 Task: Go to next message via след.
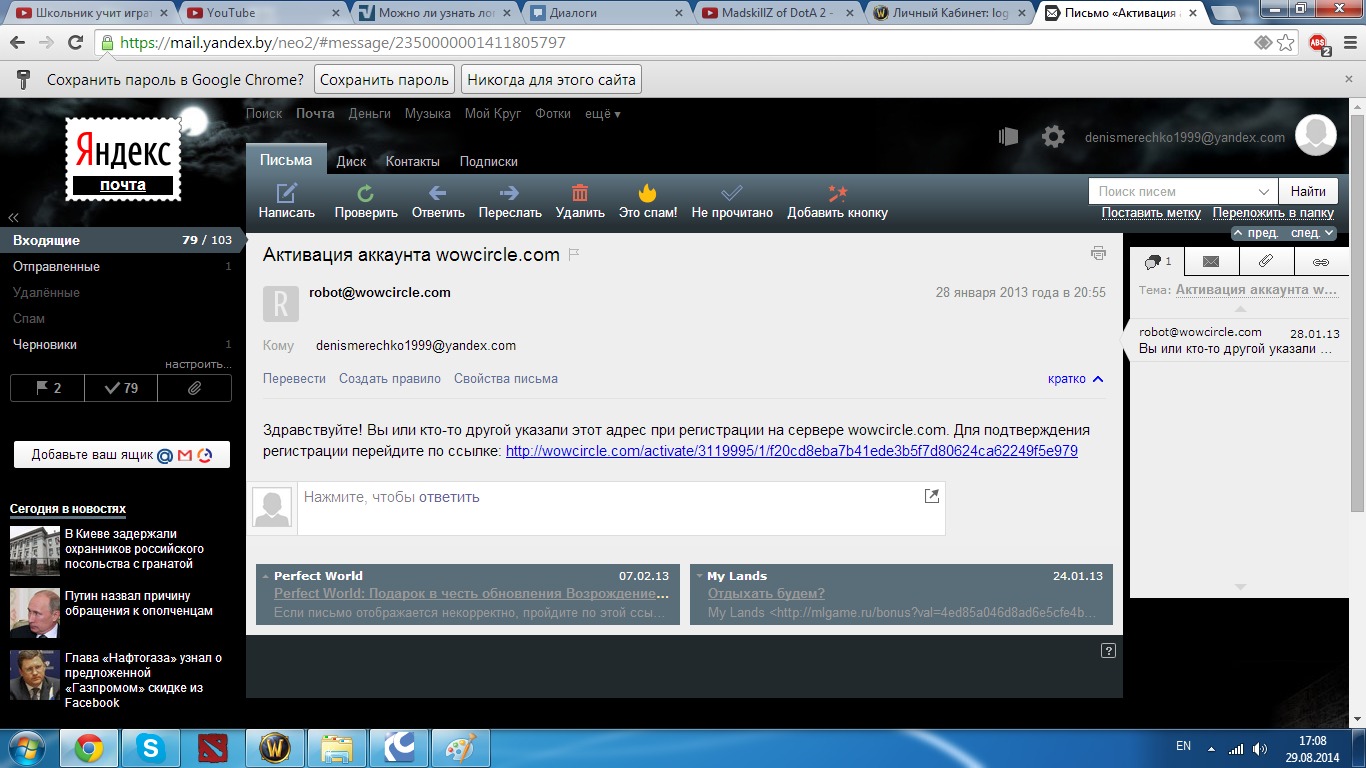tap(1312, 233)
